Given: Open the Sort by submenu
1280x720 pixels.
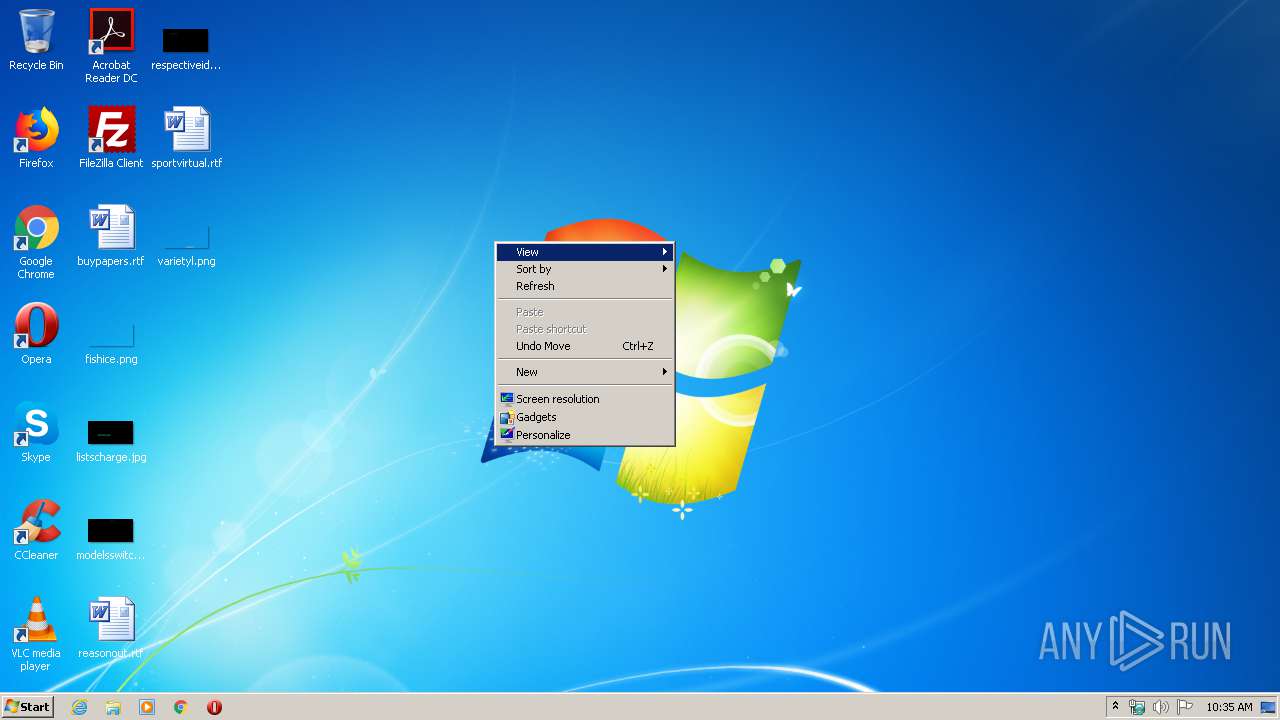Looking at the screenshot, I should pyautogui.click(x=585, y=269).
